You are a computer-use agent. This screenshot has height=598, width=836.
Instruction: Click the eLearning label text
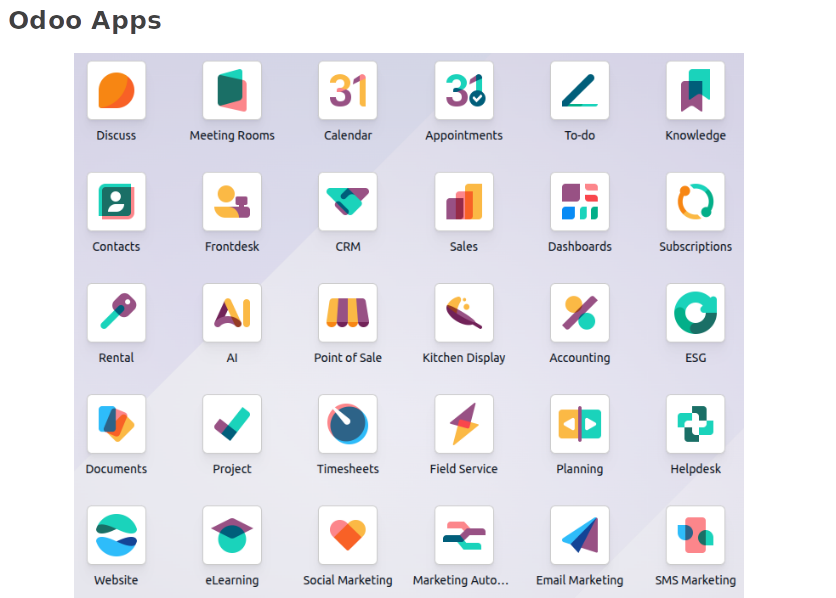click(232, 580)
